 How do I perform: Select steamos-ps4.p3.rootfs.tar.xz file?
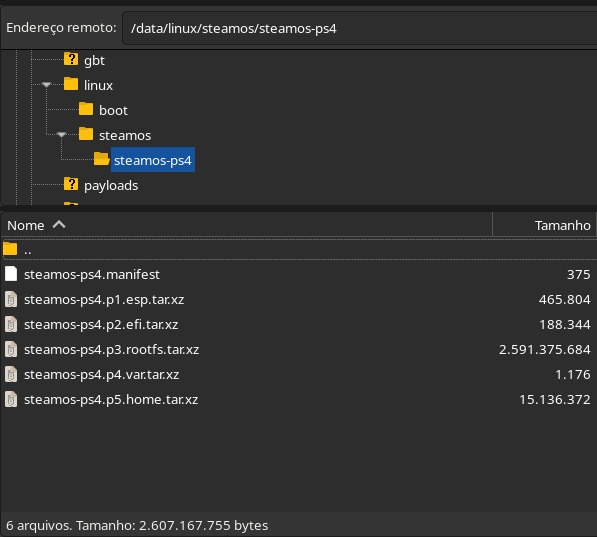(x=112, y=350)
